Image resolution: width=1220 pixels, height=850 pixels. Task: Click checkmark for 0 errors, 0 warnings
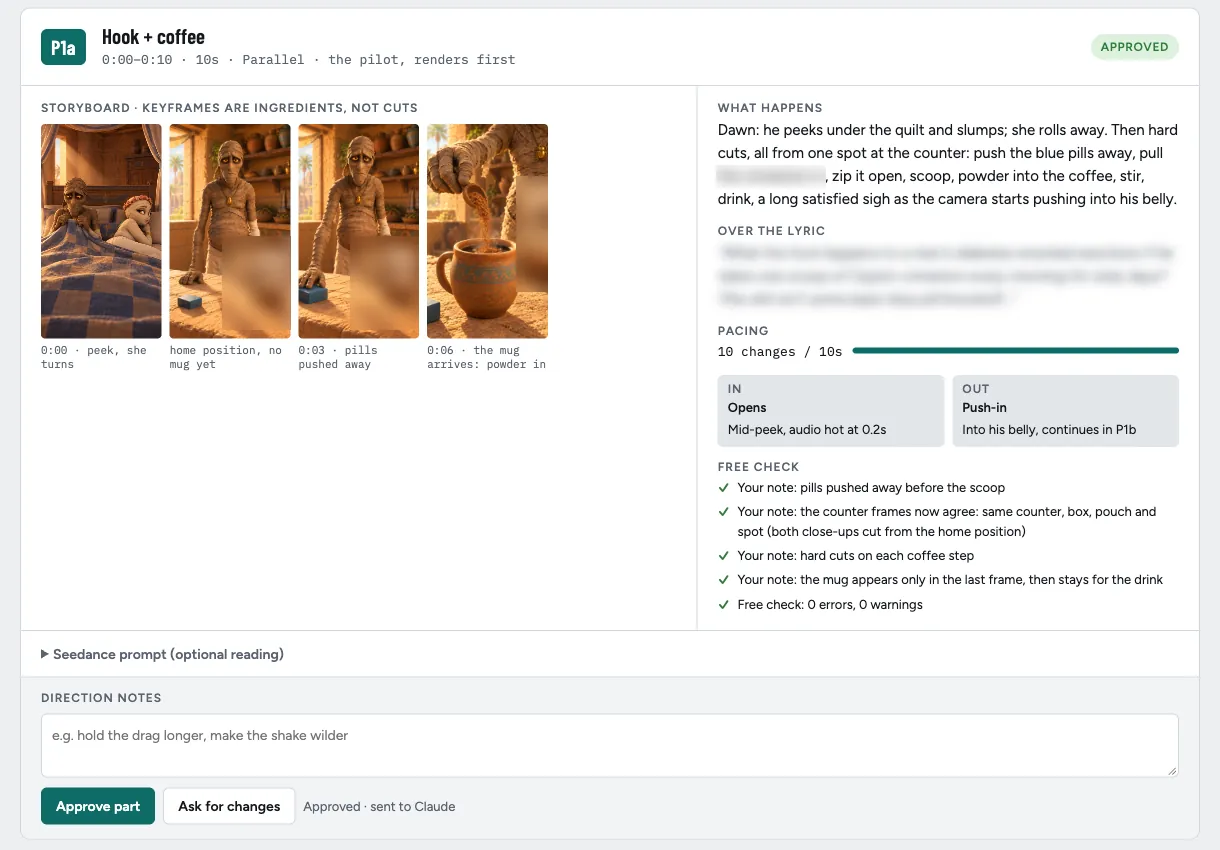(x=724, y=604)
